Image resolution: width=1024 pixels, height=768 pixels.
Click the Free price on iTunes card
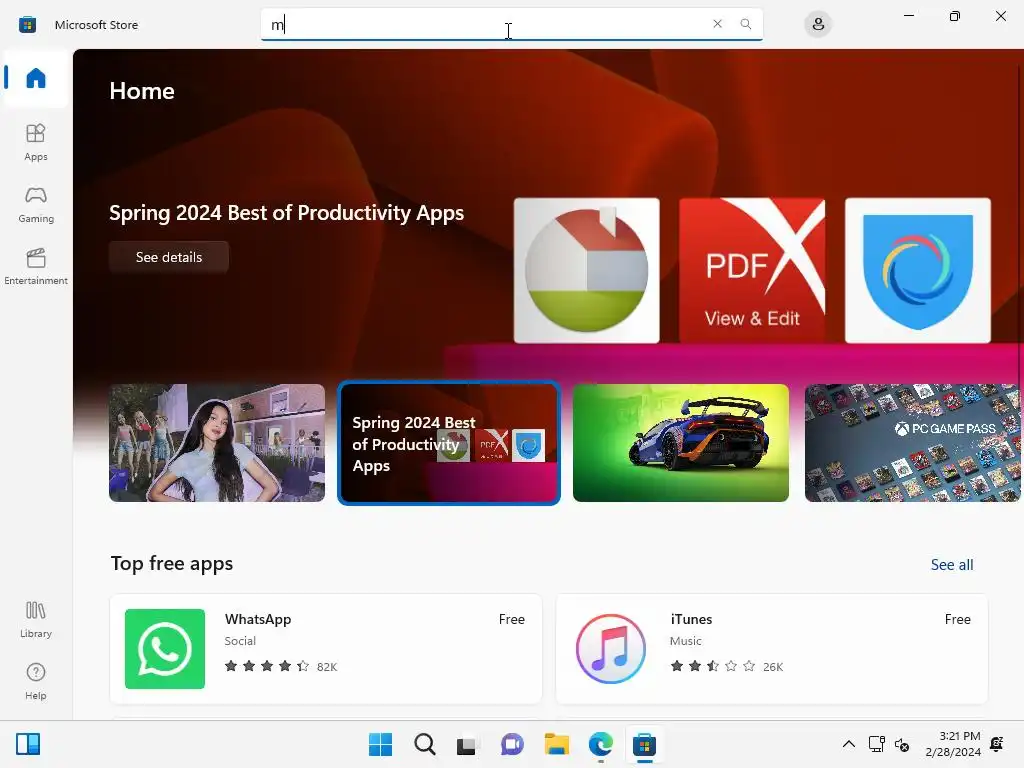(957, 619)
